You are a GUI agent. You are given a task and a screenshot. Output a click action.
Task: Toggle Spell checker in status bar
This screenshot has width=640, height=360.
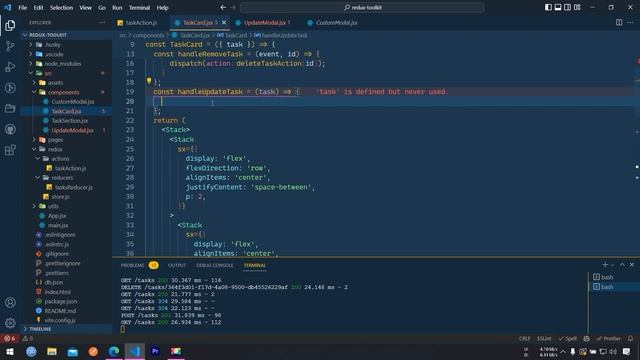click(568, 338)
